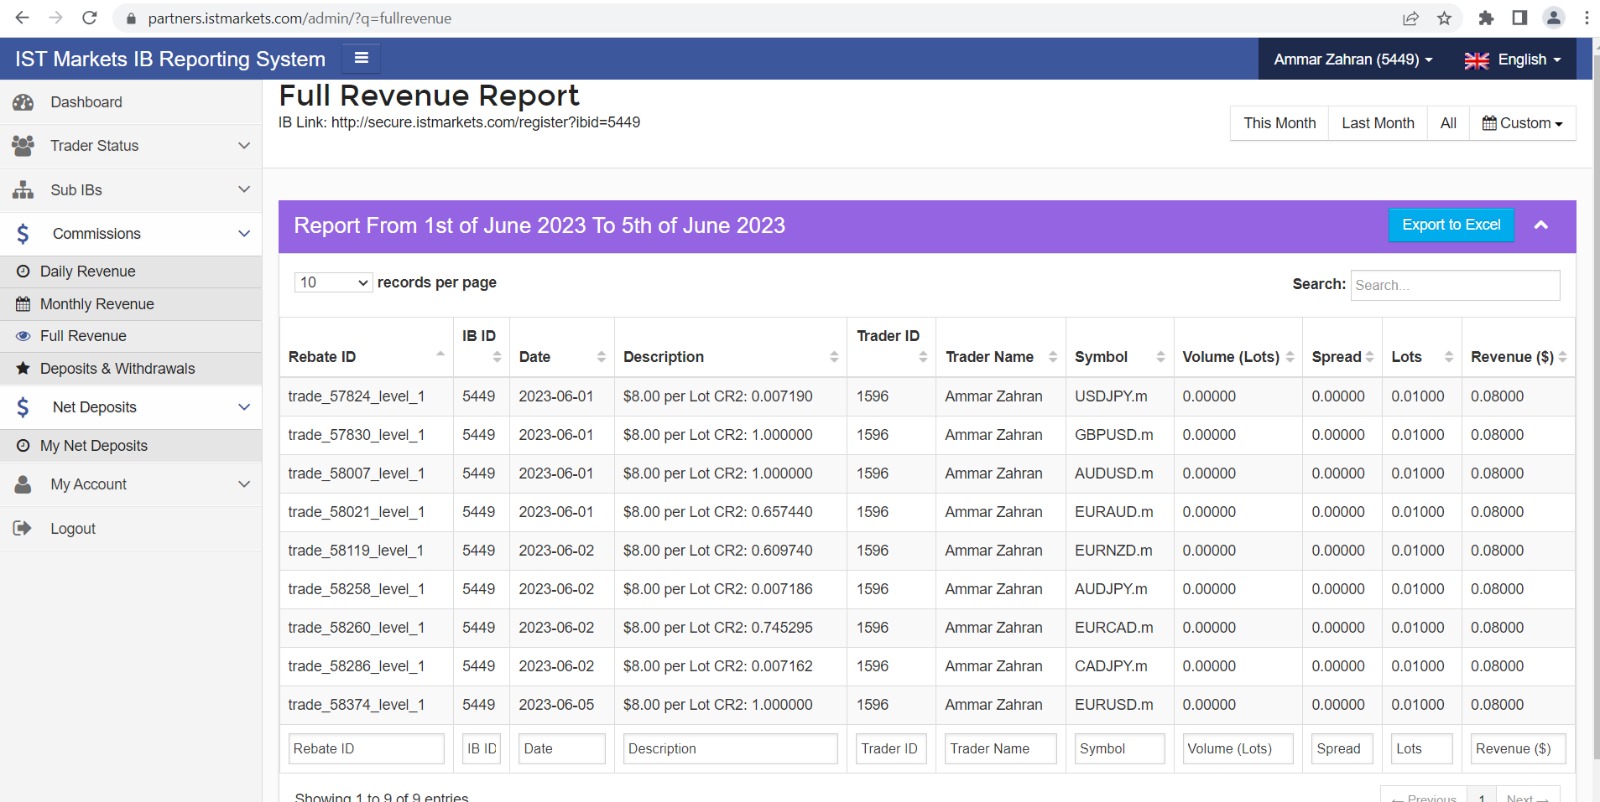The height and width of the screenshot is (802, 1600).
Task: Click the trade_58374_level_1 rebate cell
Action: [356, 705]
